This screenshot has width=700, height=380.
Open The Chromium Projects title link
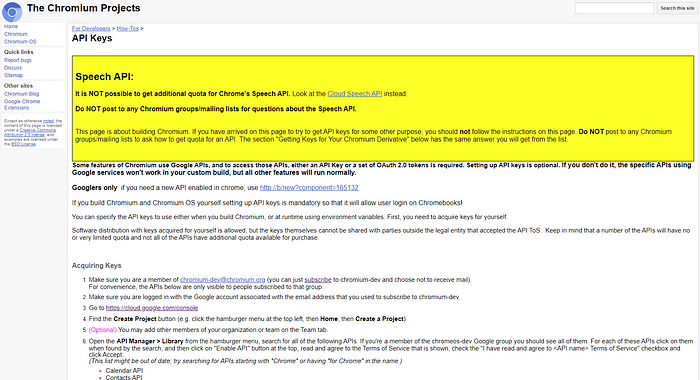point(83,8)
